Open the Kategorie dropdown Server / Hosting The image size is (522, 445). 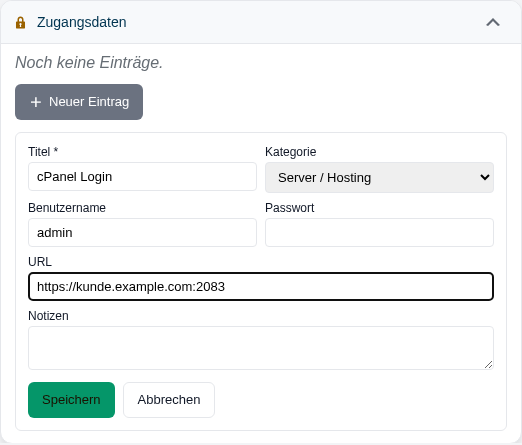pyautogui.click(x=379, y=177)
